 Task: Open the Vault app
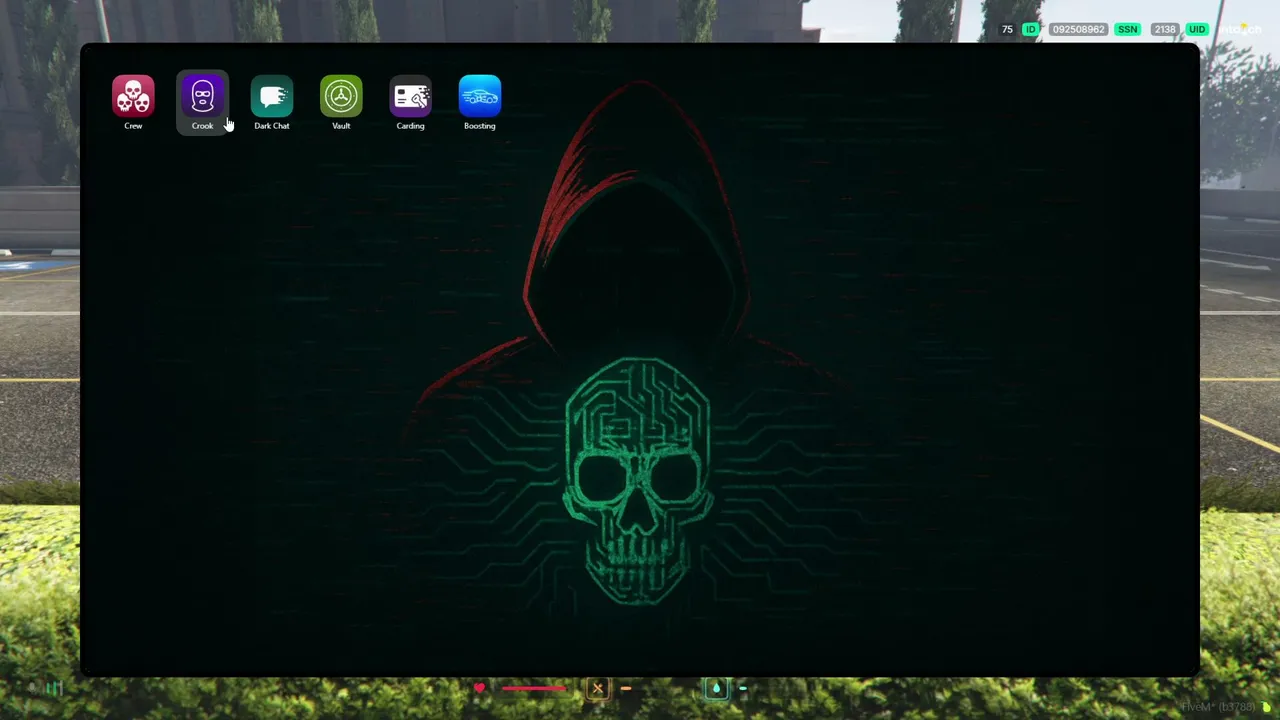(341, 97)
